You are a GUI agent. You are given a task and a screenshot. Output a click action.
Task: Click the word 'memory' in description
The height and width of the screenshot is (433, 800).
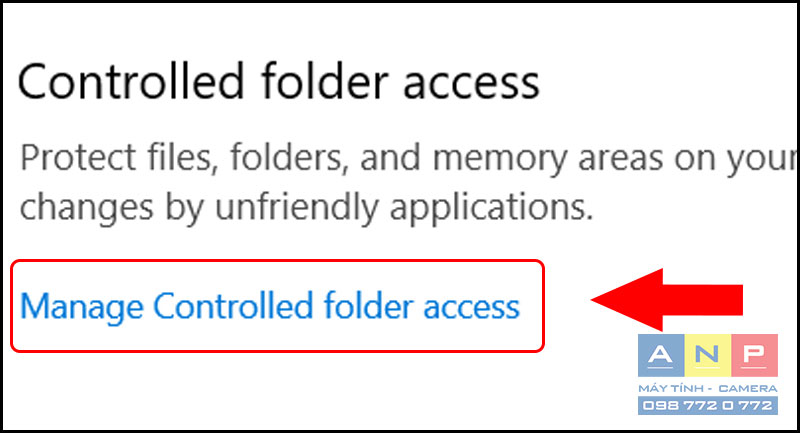500,159
